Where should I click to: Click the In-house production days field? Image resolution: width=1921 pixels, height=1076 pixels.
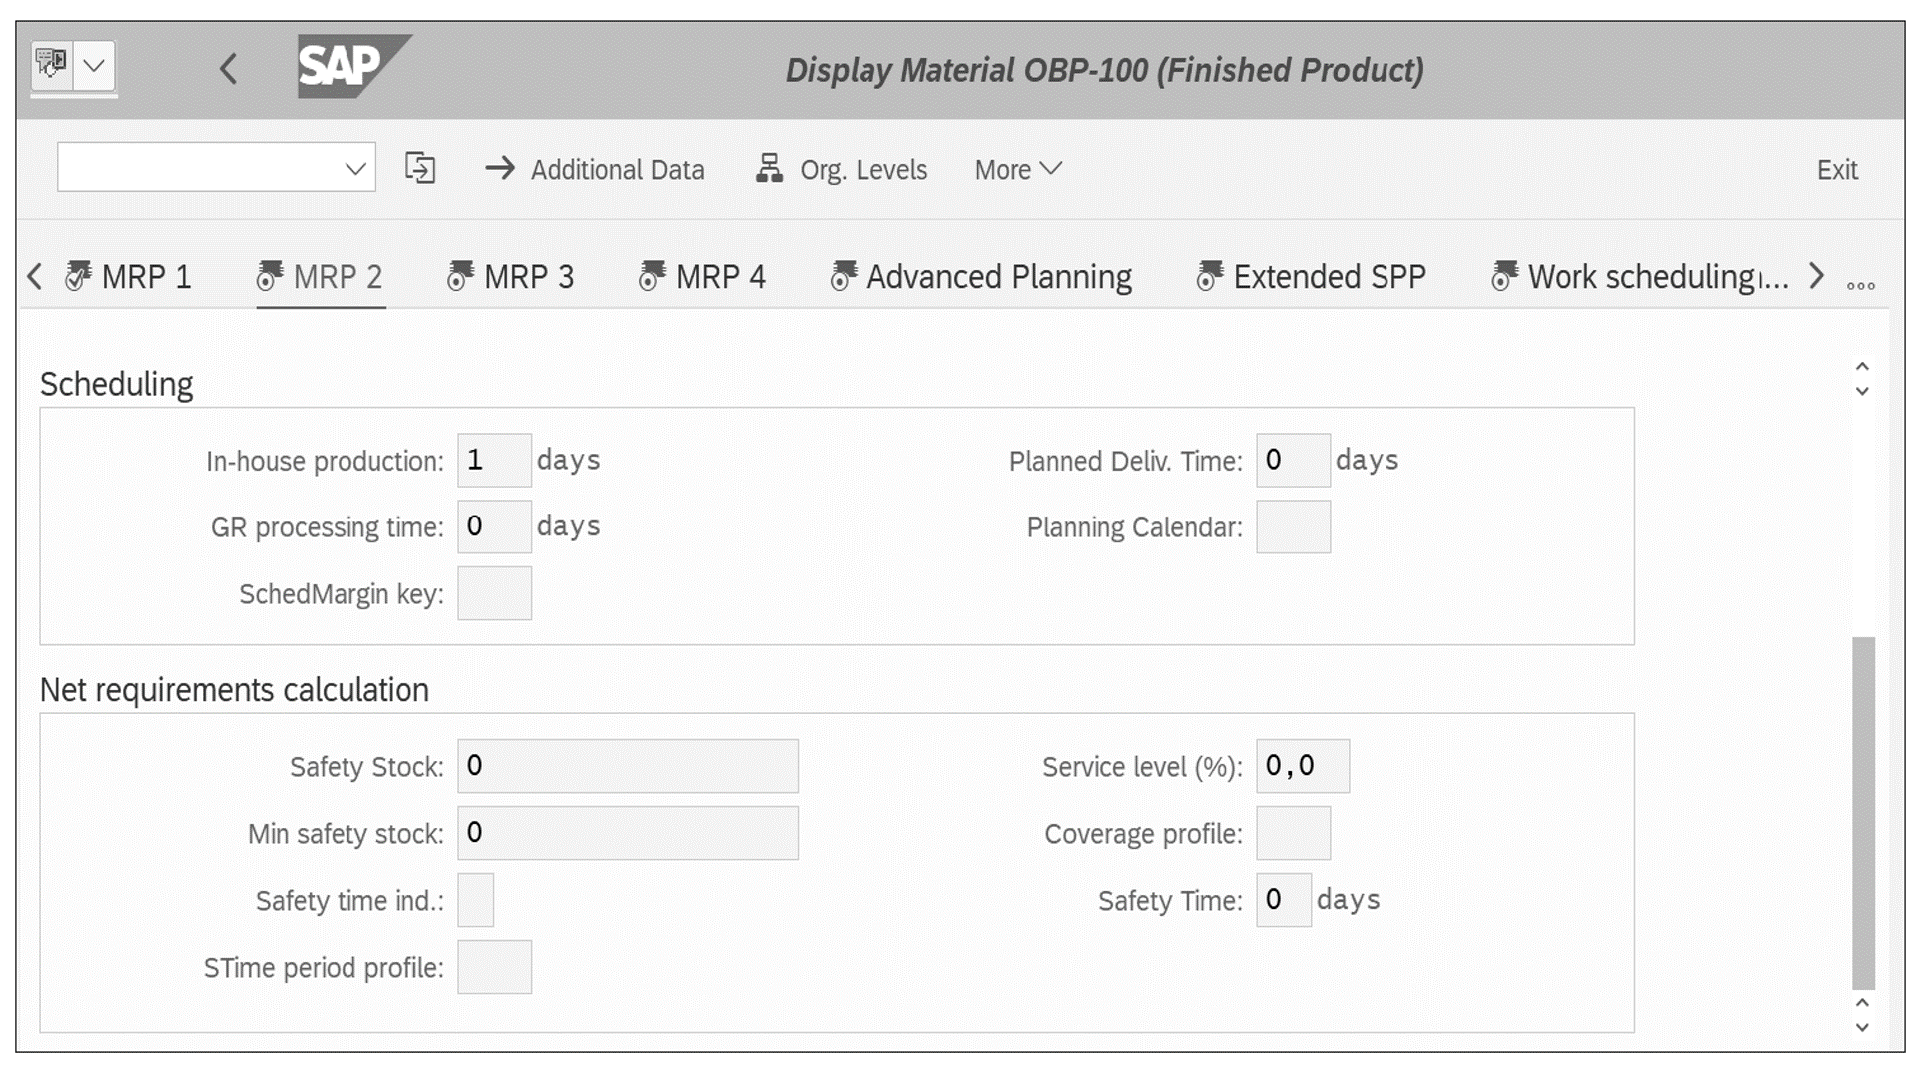click(x=493, y=460)
